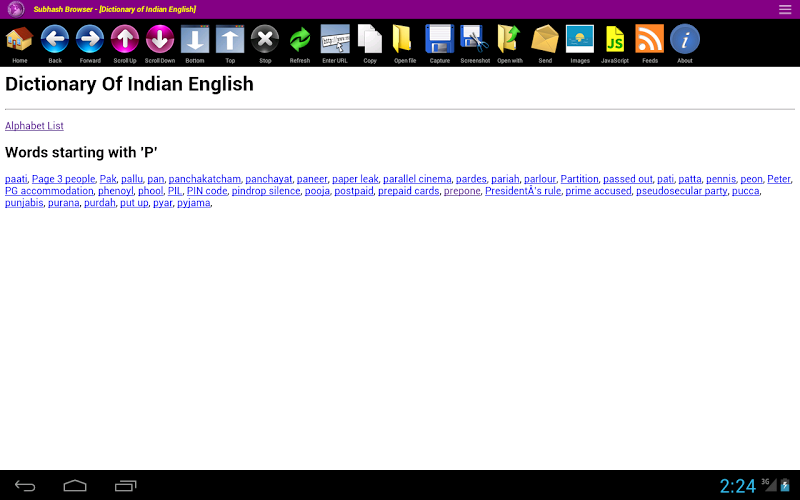Open RSS Feeds icon

point(649,39)
